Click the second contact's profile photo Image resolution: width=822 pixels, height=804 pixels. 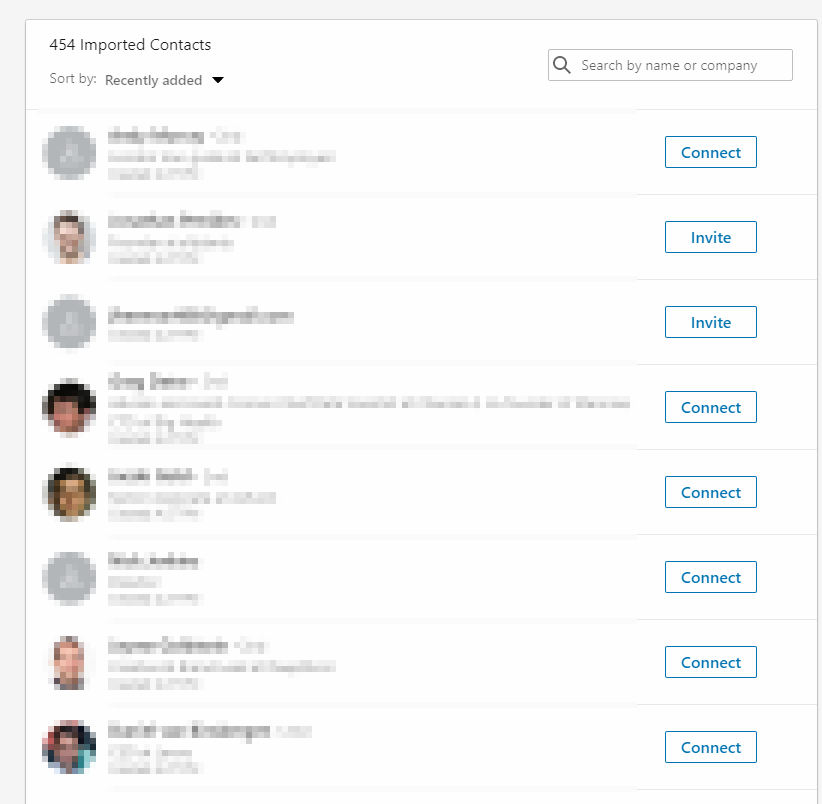[x=69, y=238]
